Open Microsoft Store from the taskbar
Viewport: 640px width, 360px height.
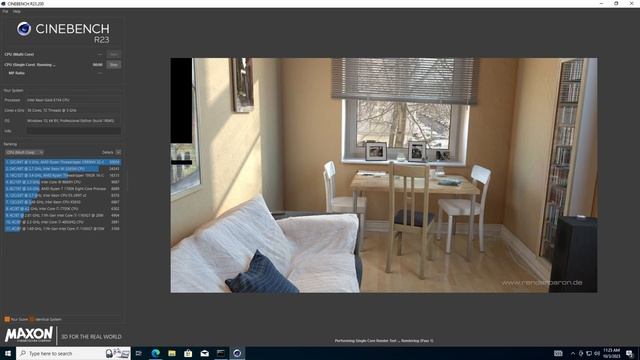(188, 353)
